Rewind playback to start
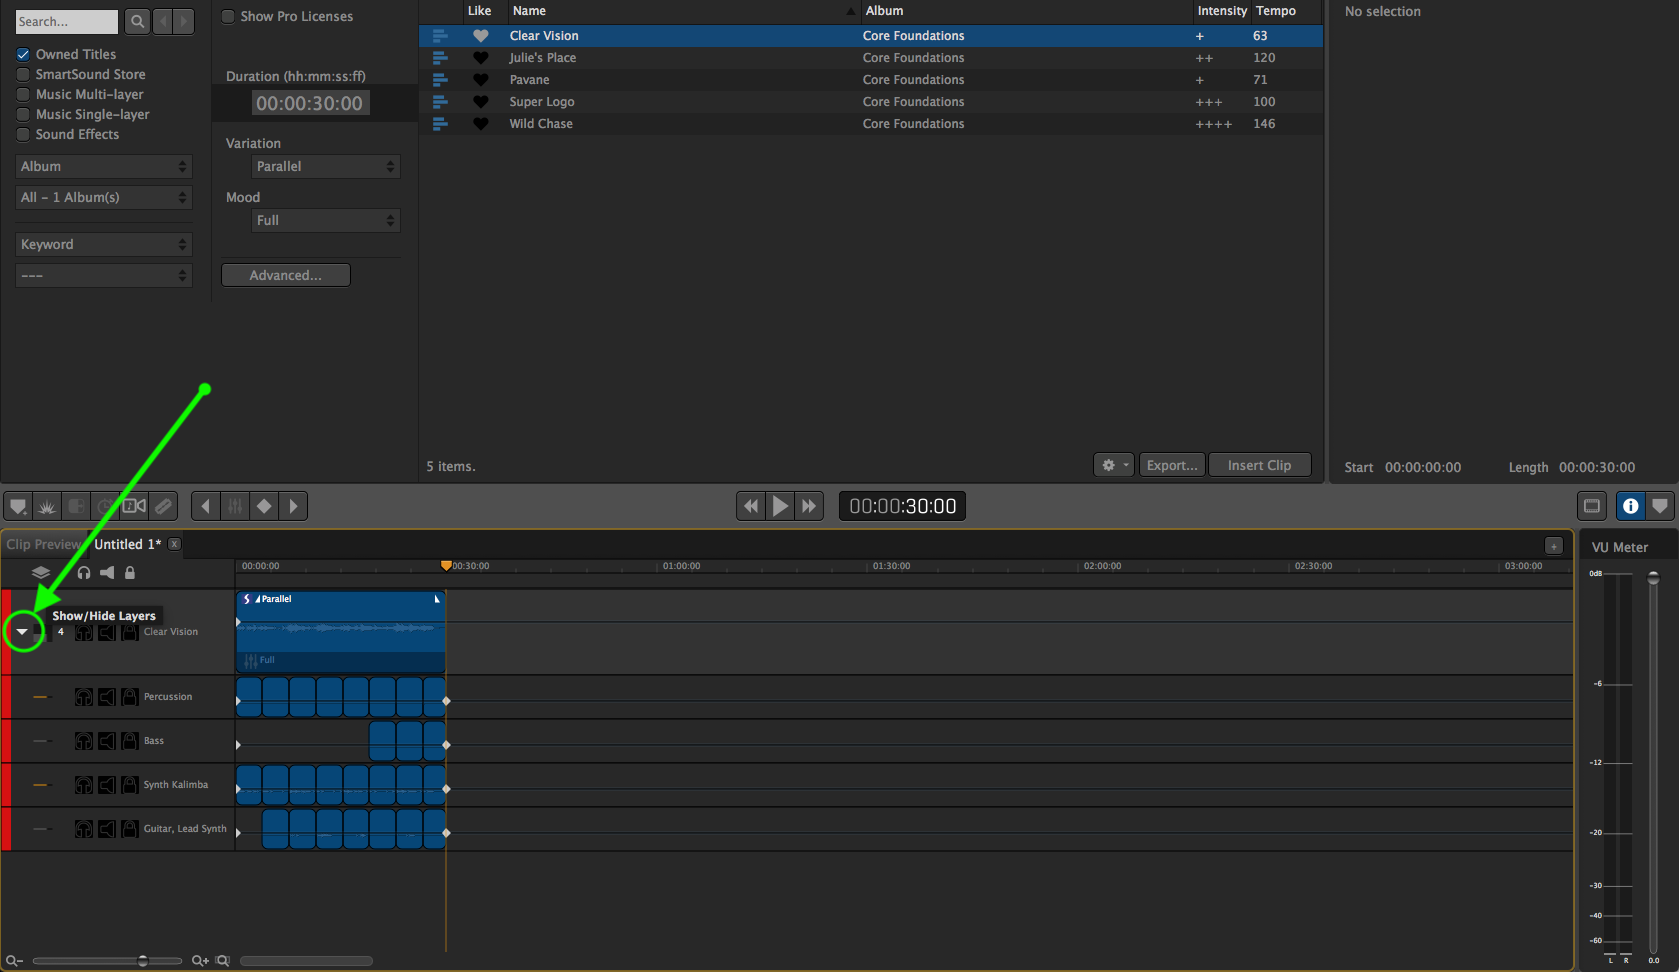Image resolution: width=1679 pixels, height=972 pixels. click(x=750, y=506)
